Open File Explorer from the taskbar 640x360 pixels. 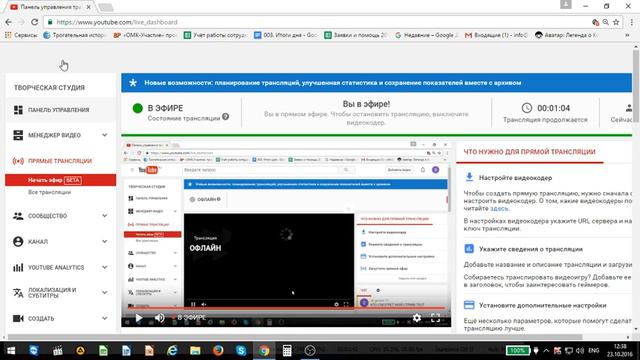pos(195,351)
